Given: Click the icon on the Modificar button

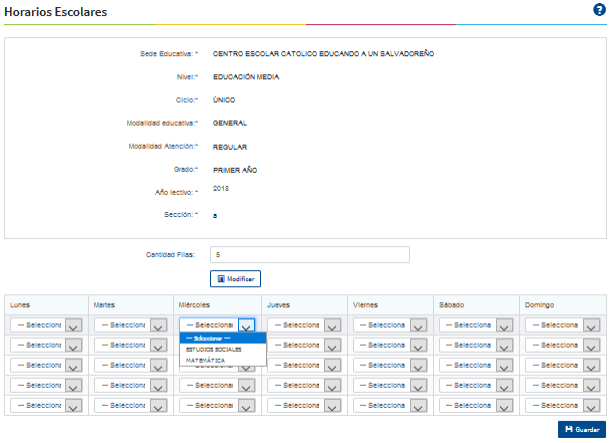Looking at the screenshot, I should click(x=220, y=279).
